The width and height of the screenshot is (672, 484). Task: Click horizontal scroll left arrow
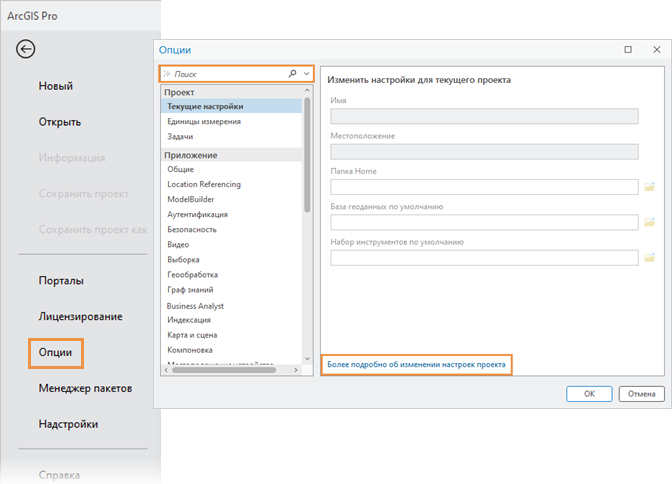click(x=166, y=370)
